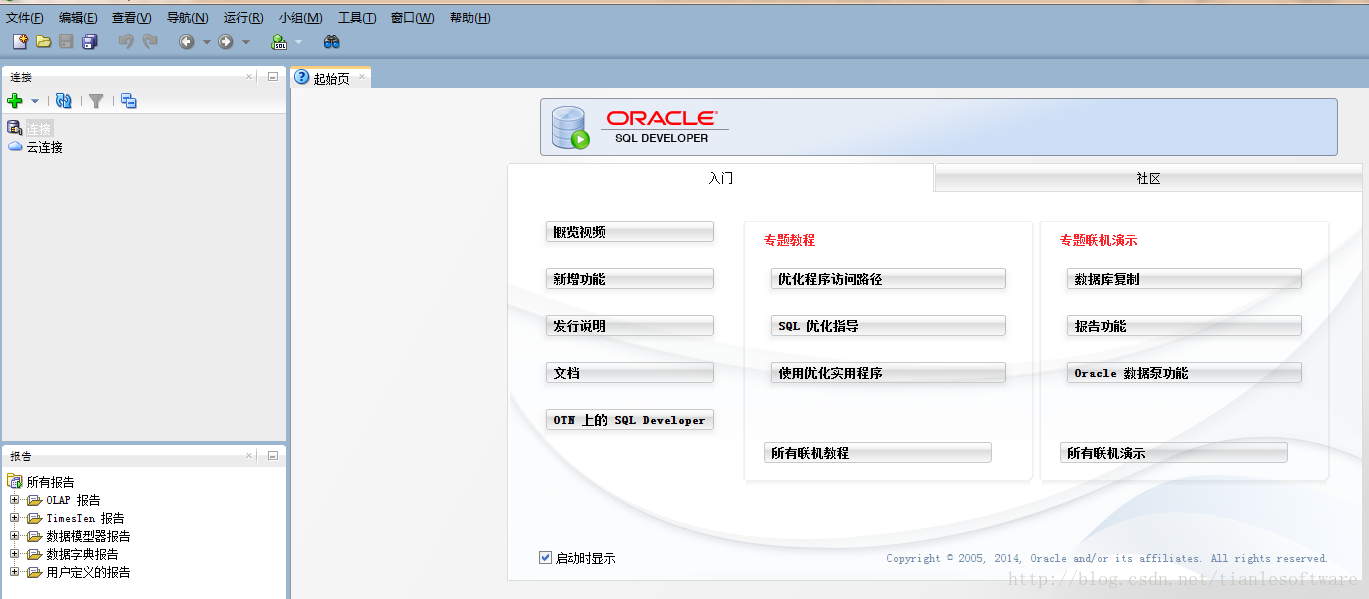
Task: Open the Back button history dropdown arrow
Action: [207, 42]
